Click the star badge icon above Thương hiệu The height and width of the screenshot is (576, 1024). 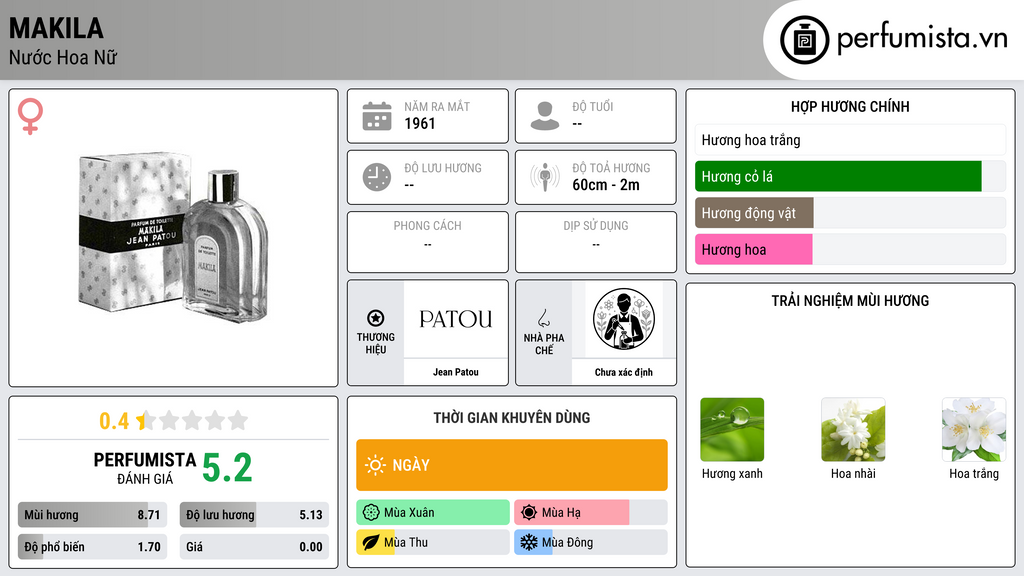376,318
